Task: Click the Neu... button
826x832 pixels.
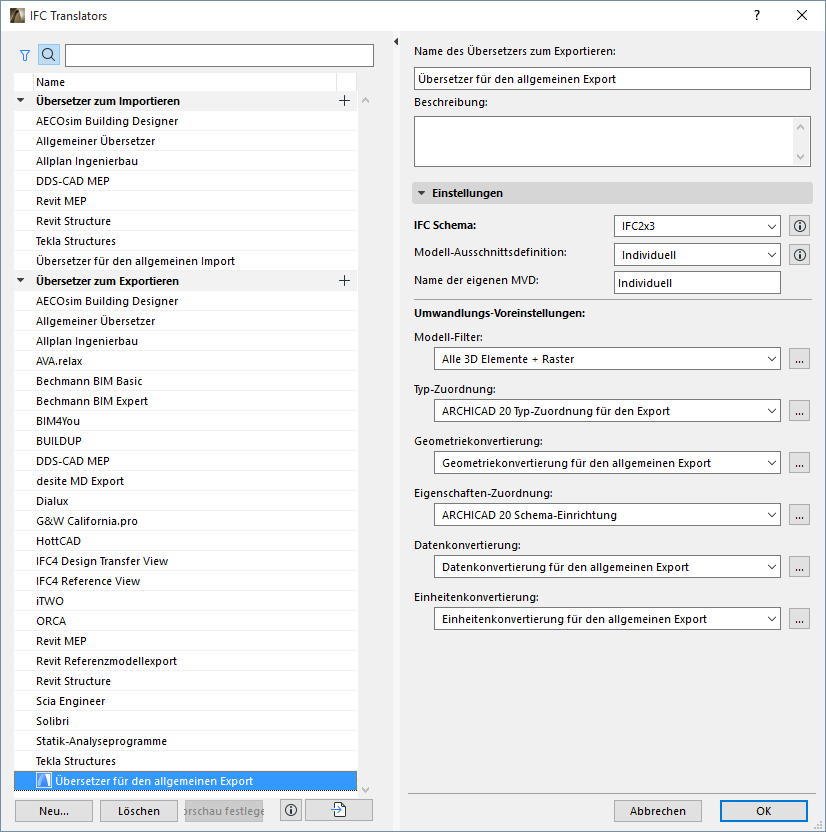Action: [x=53, y=810]
